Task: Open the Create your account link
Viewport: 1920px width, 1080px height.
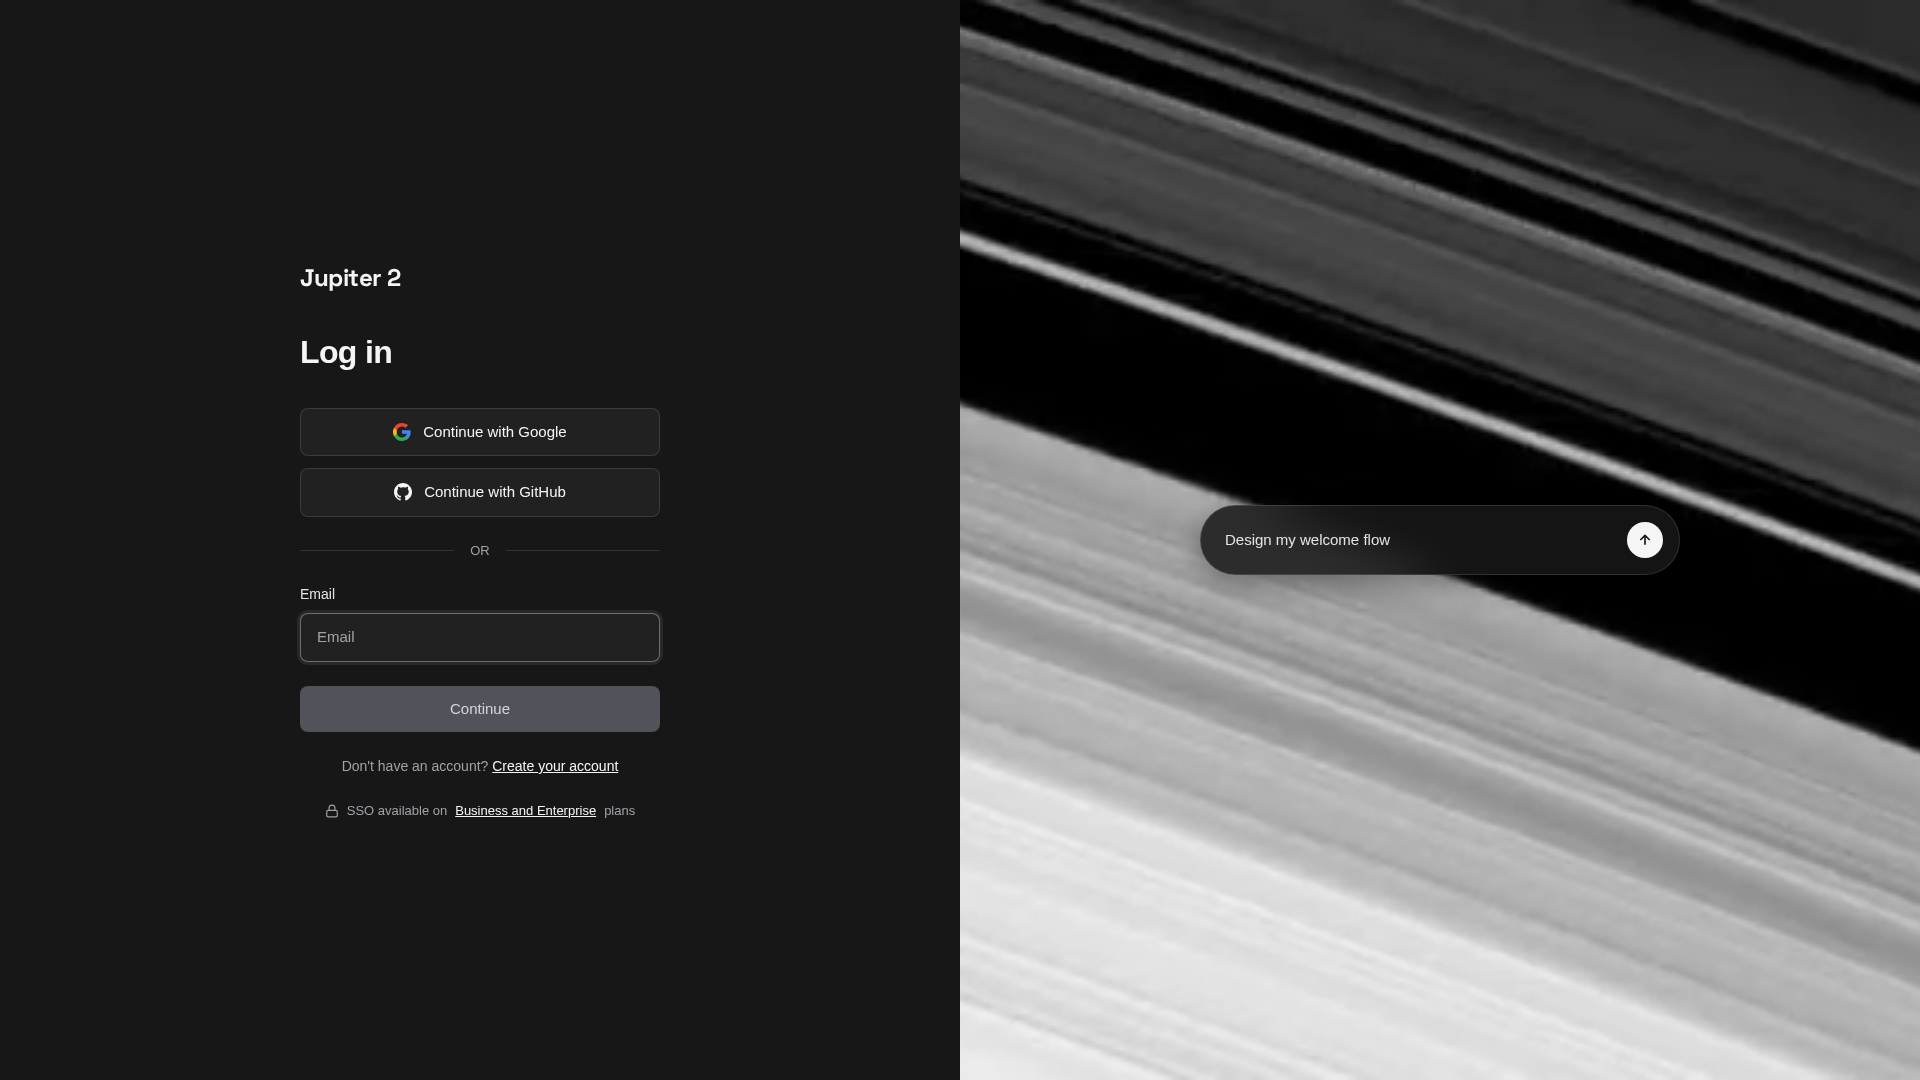Action: (555, 766)
